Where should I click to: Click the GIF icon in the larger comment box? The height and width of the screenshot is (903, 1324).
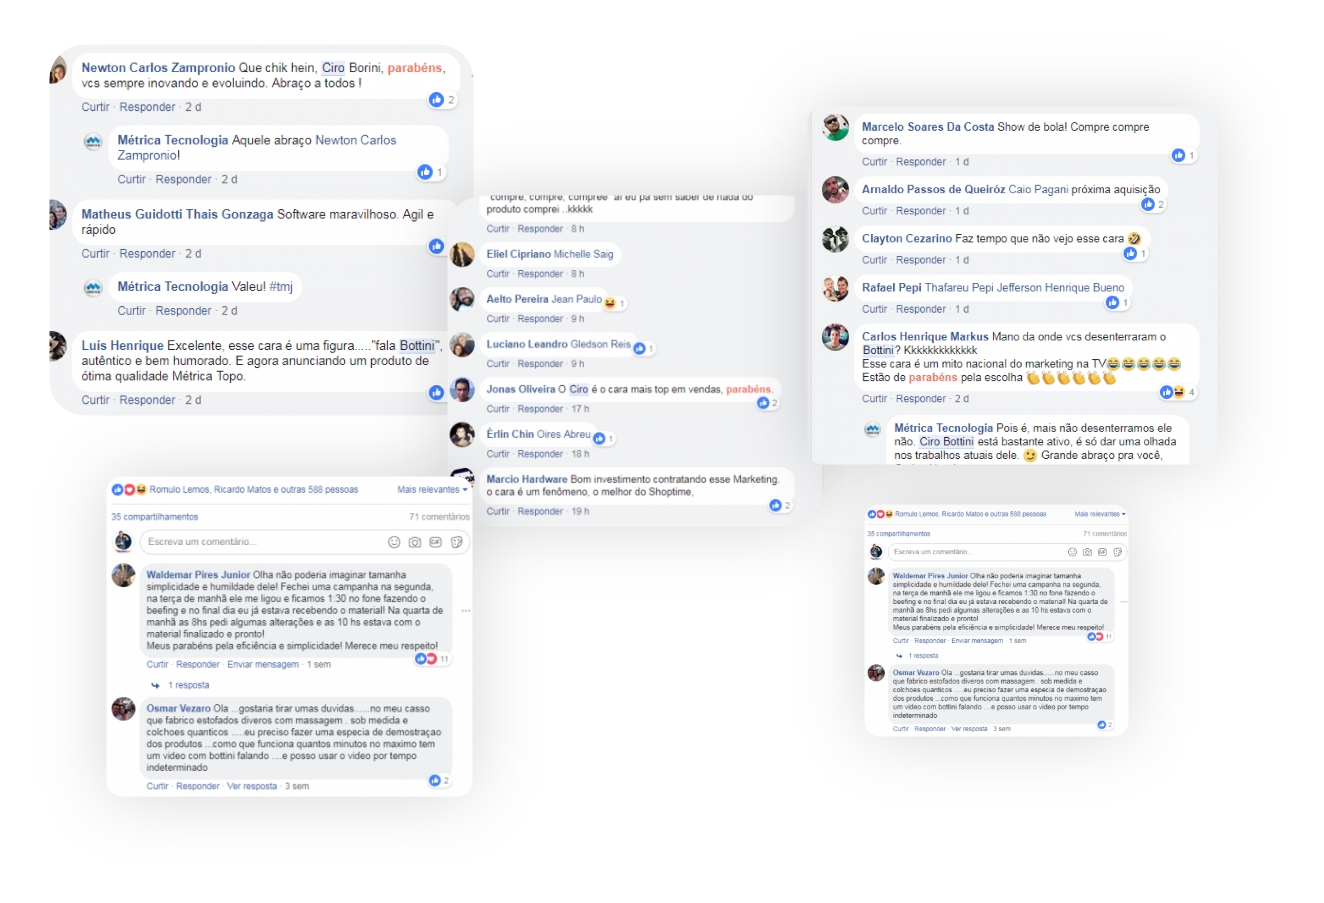435,542
